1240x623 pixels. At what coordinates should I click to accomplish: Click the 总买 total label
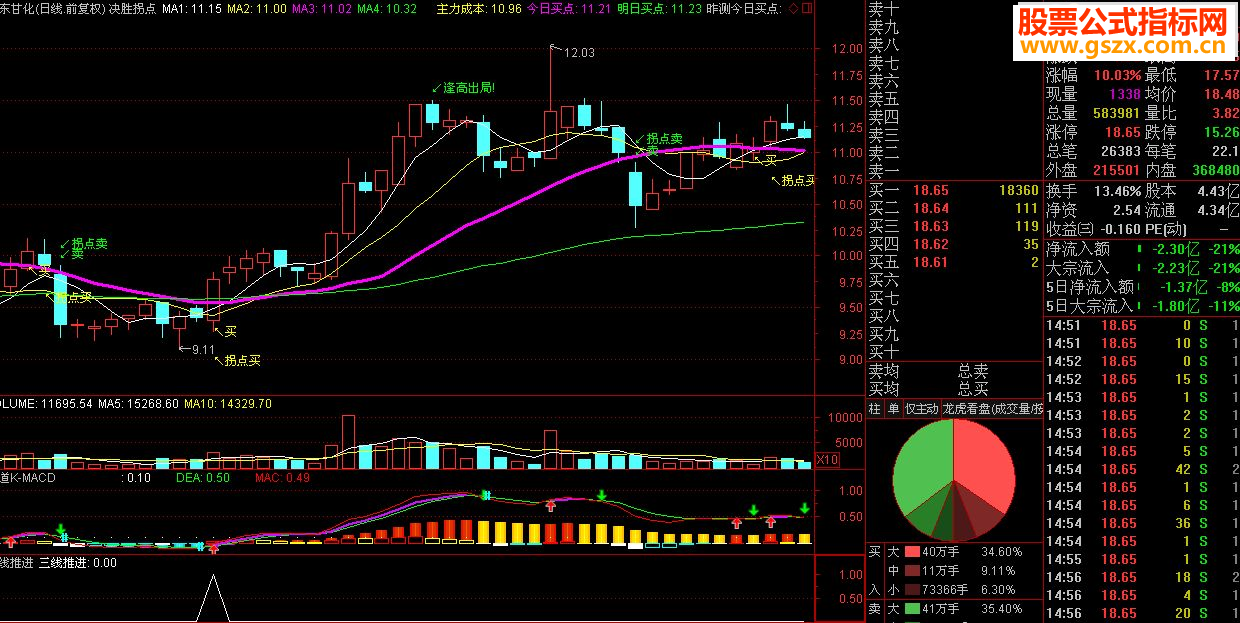pos(972,388)
